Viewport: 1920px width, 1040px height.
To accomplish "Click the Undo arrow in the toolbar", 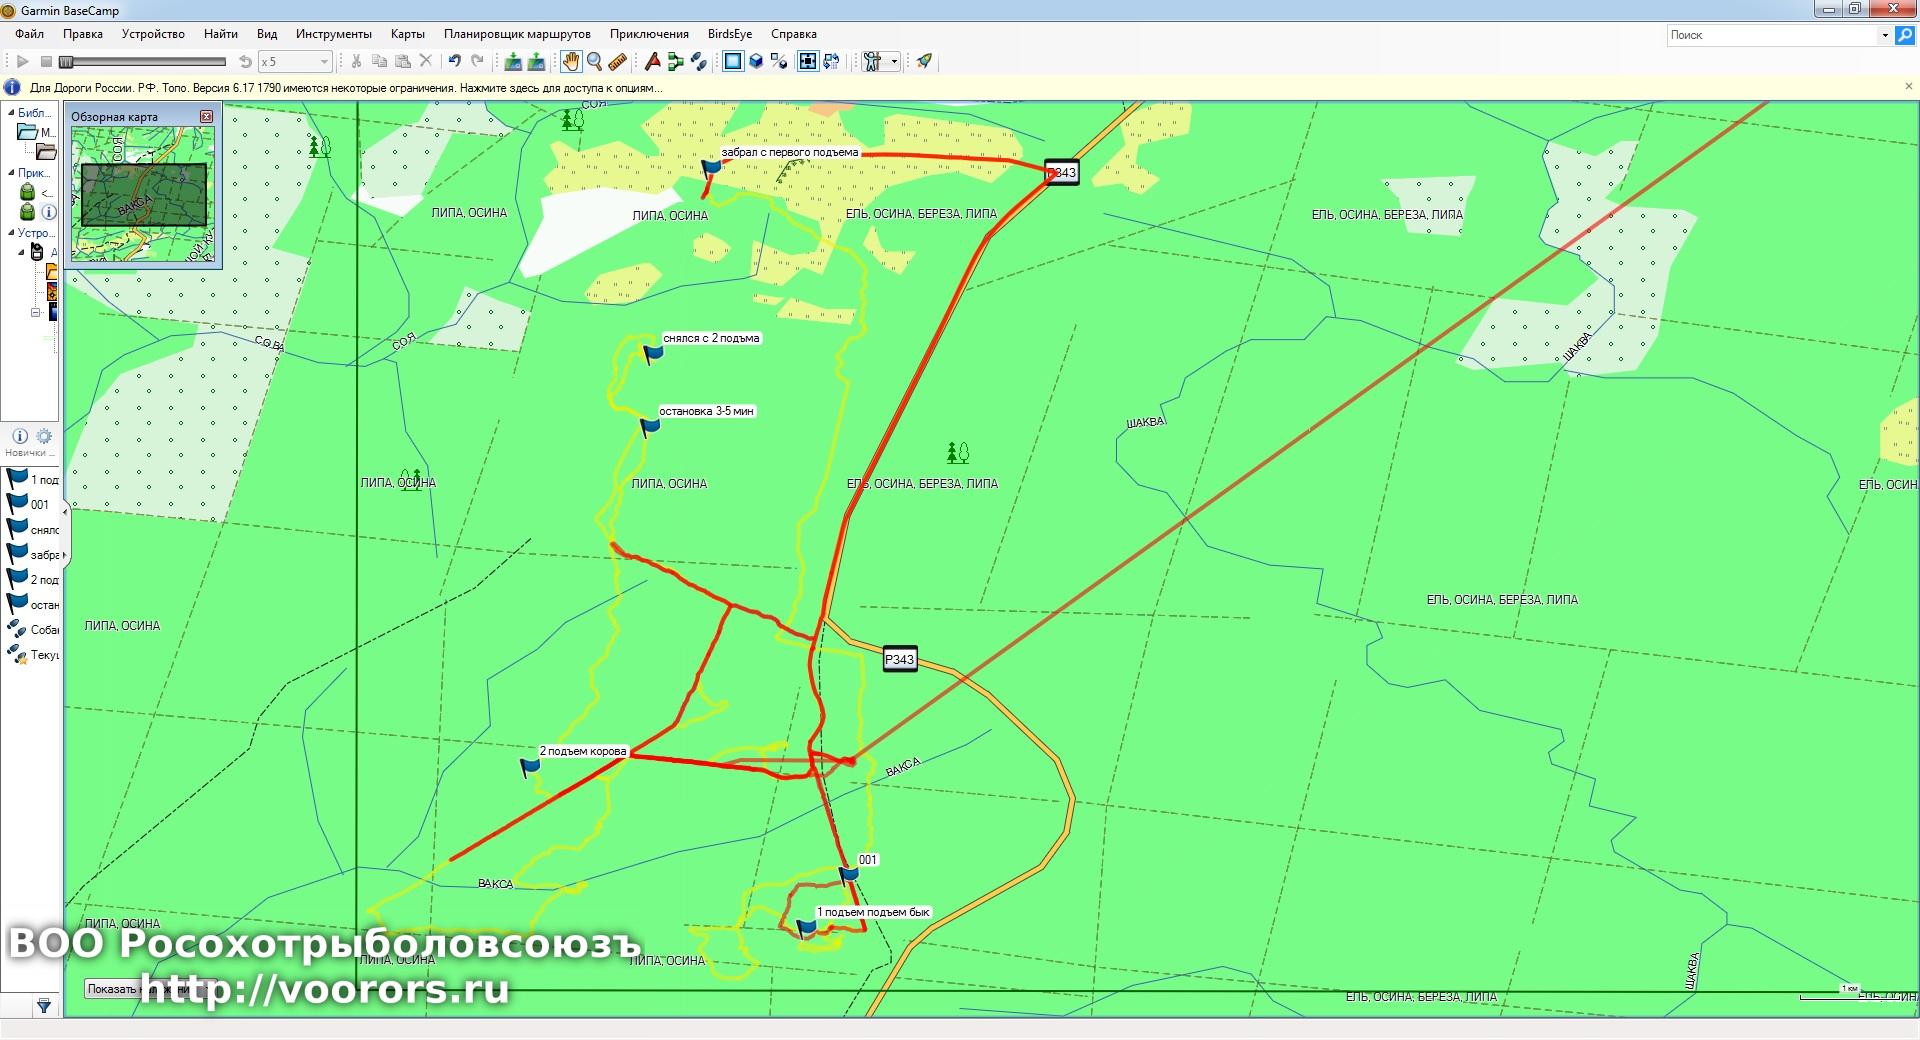I will tap(455, 62).
